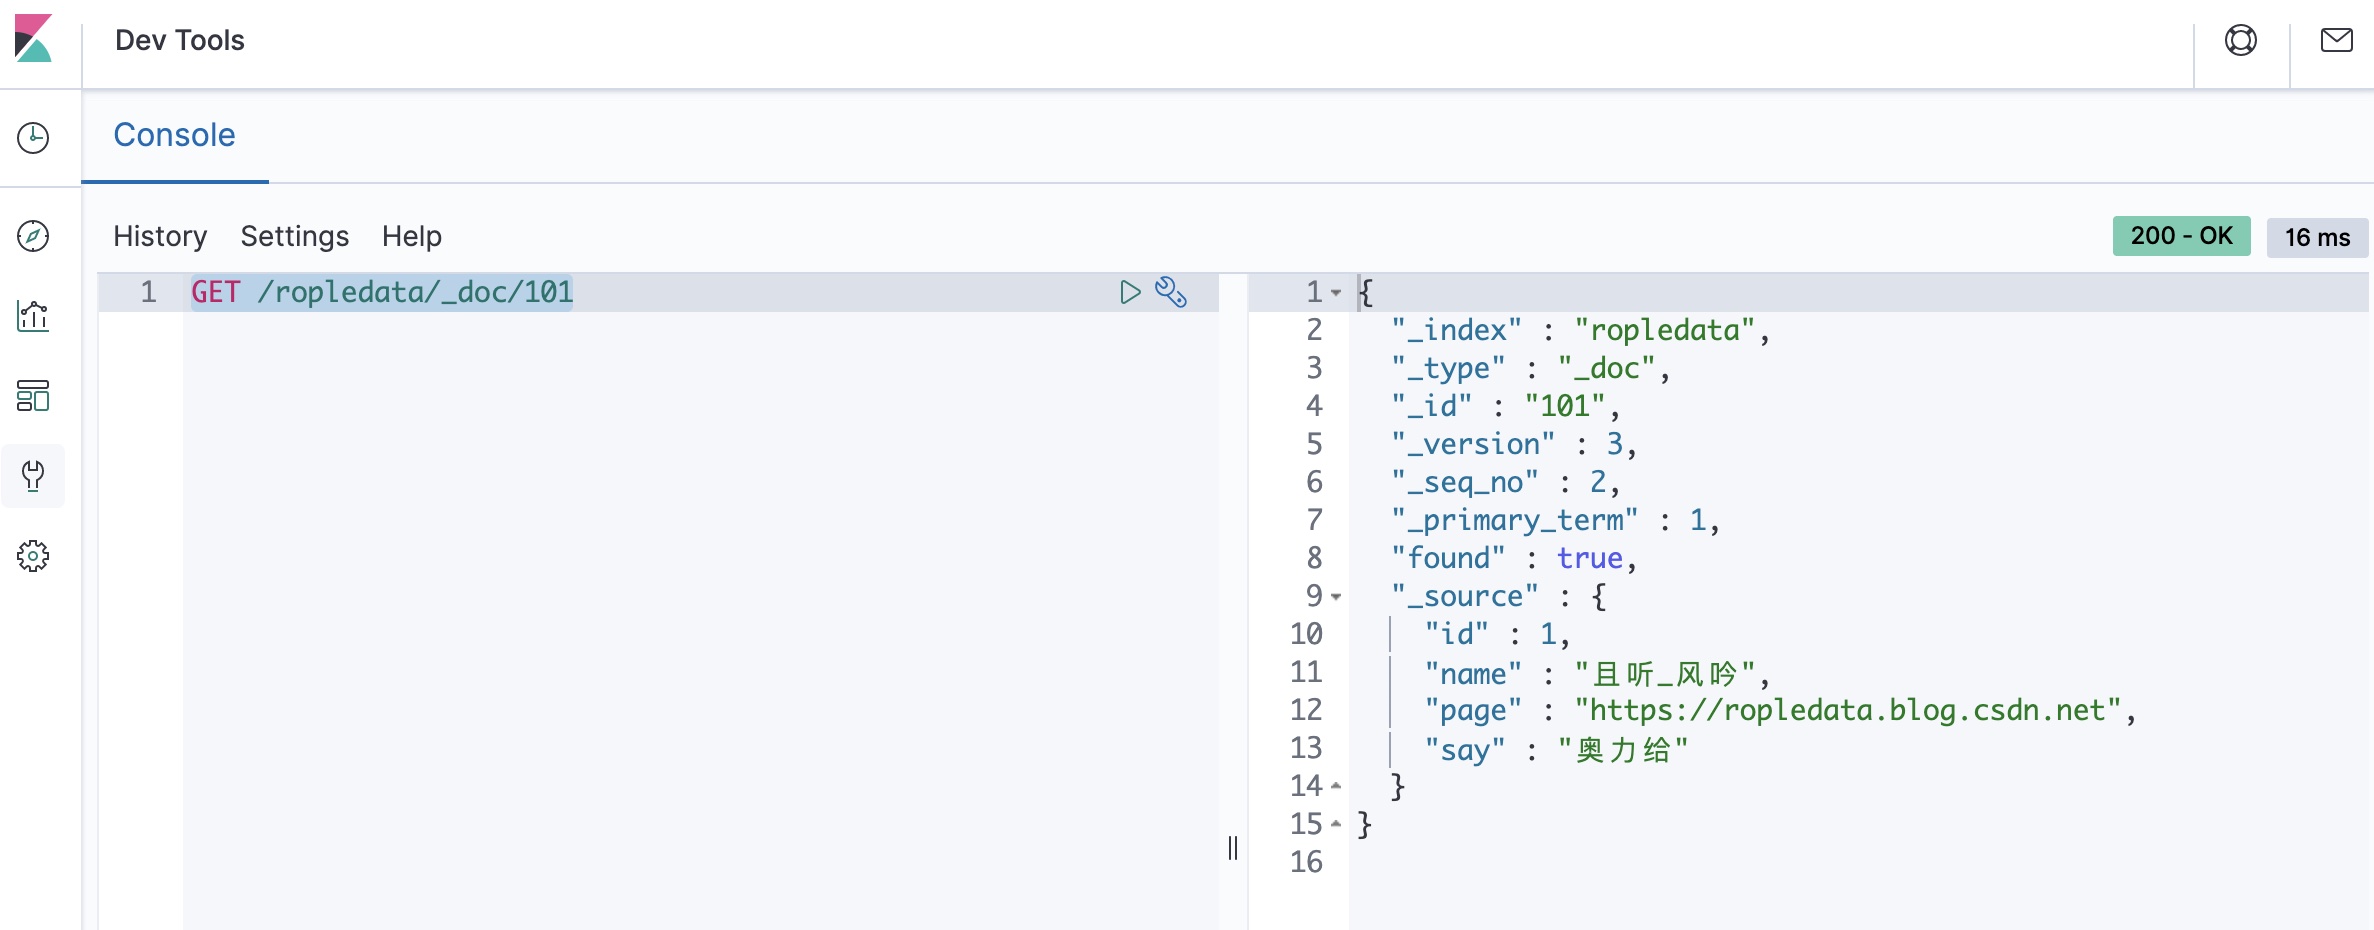The image size is (2374, 930).
Task: Click line number 16 in response gutter
Action: coord(1306,862)
